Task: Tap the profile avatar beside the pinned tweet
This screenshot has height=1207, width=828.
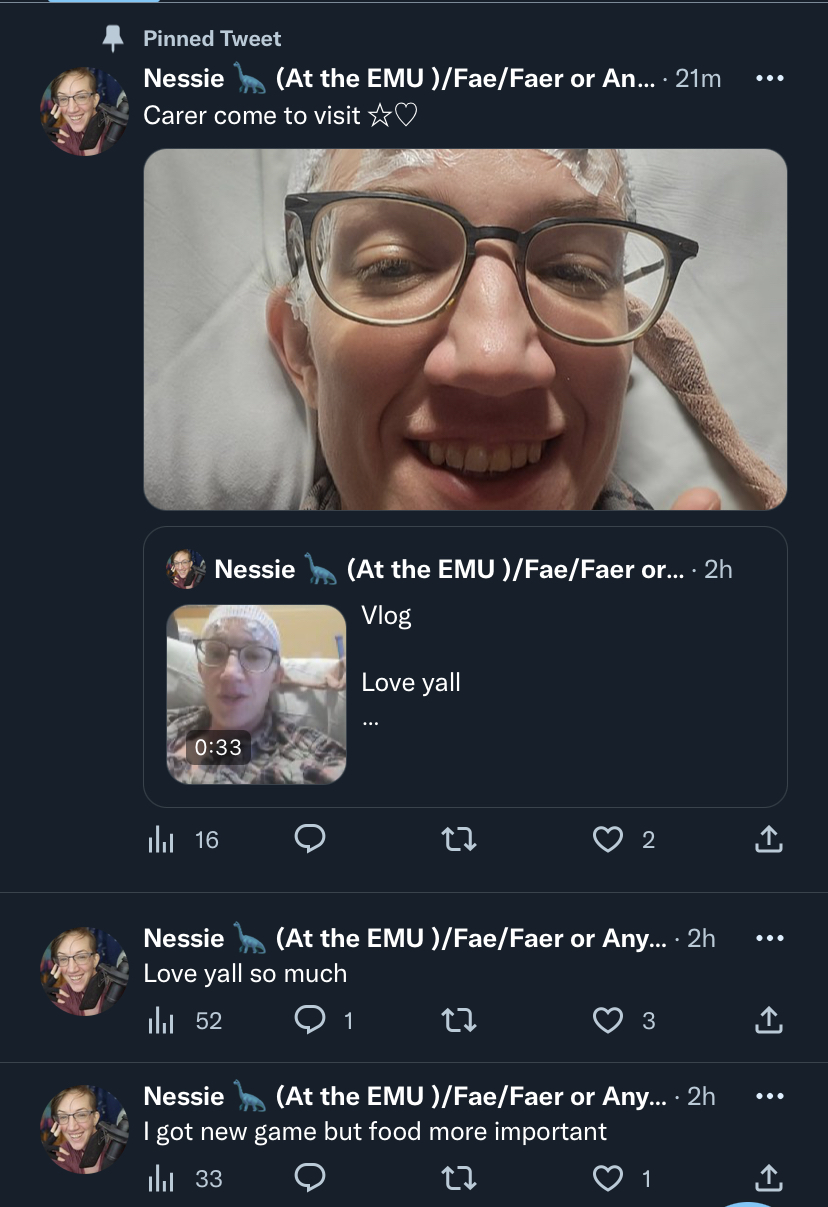Action: pyautogui.click(x=84, y=112)
